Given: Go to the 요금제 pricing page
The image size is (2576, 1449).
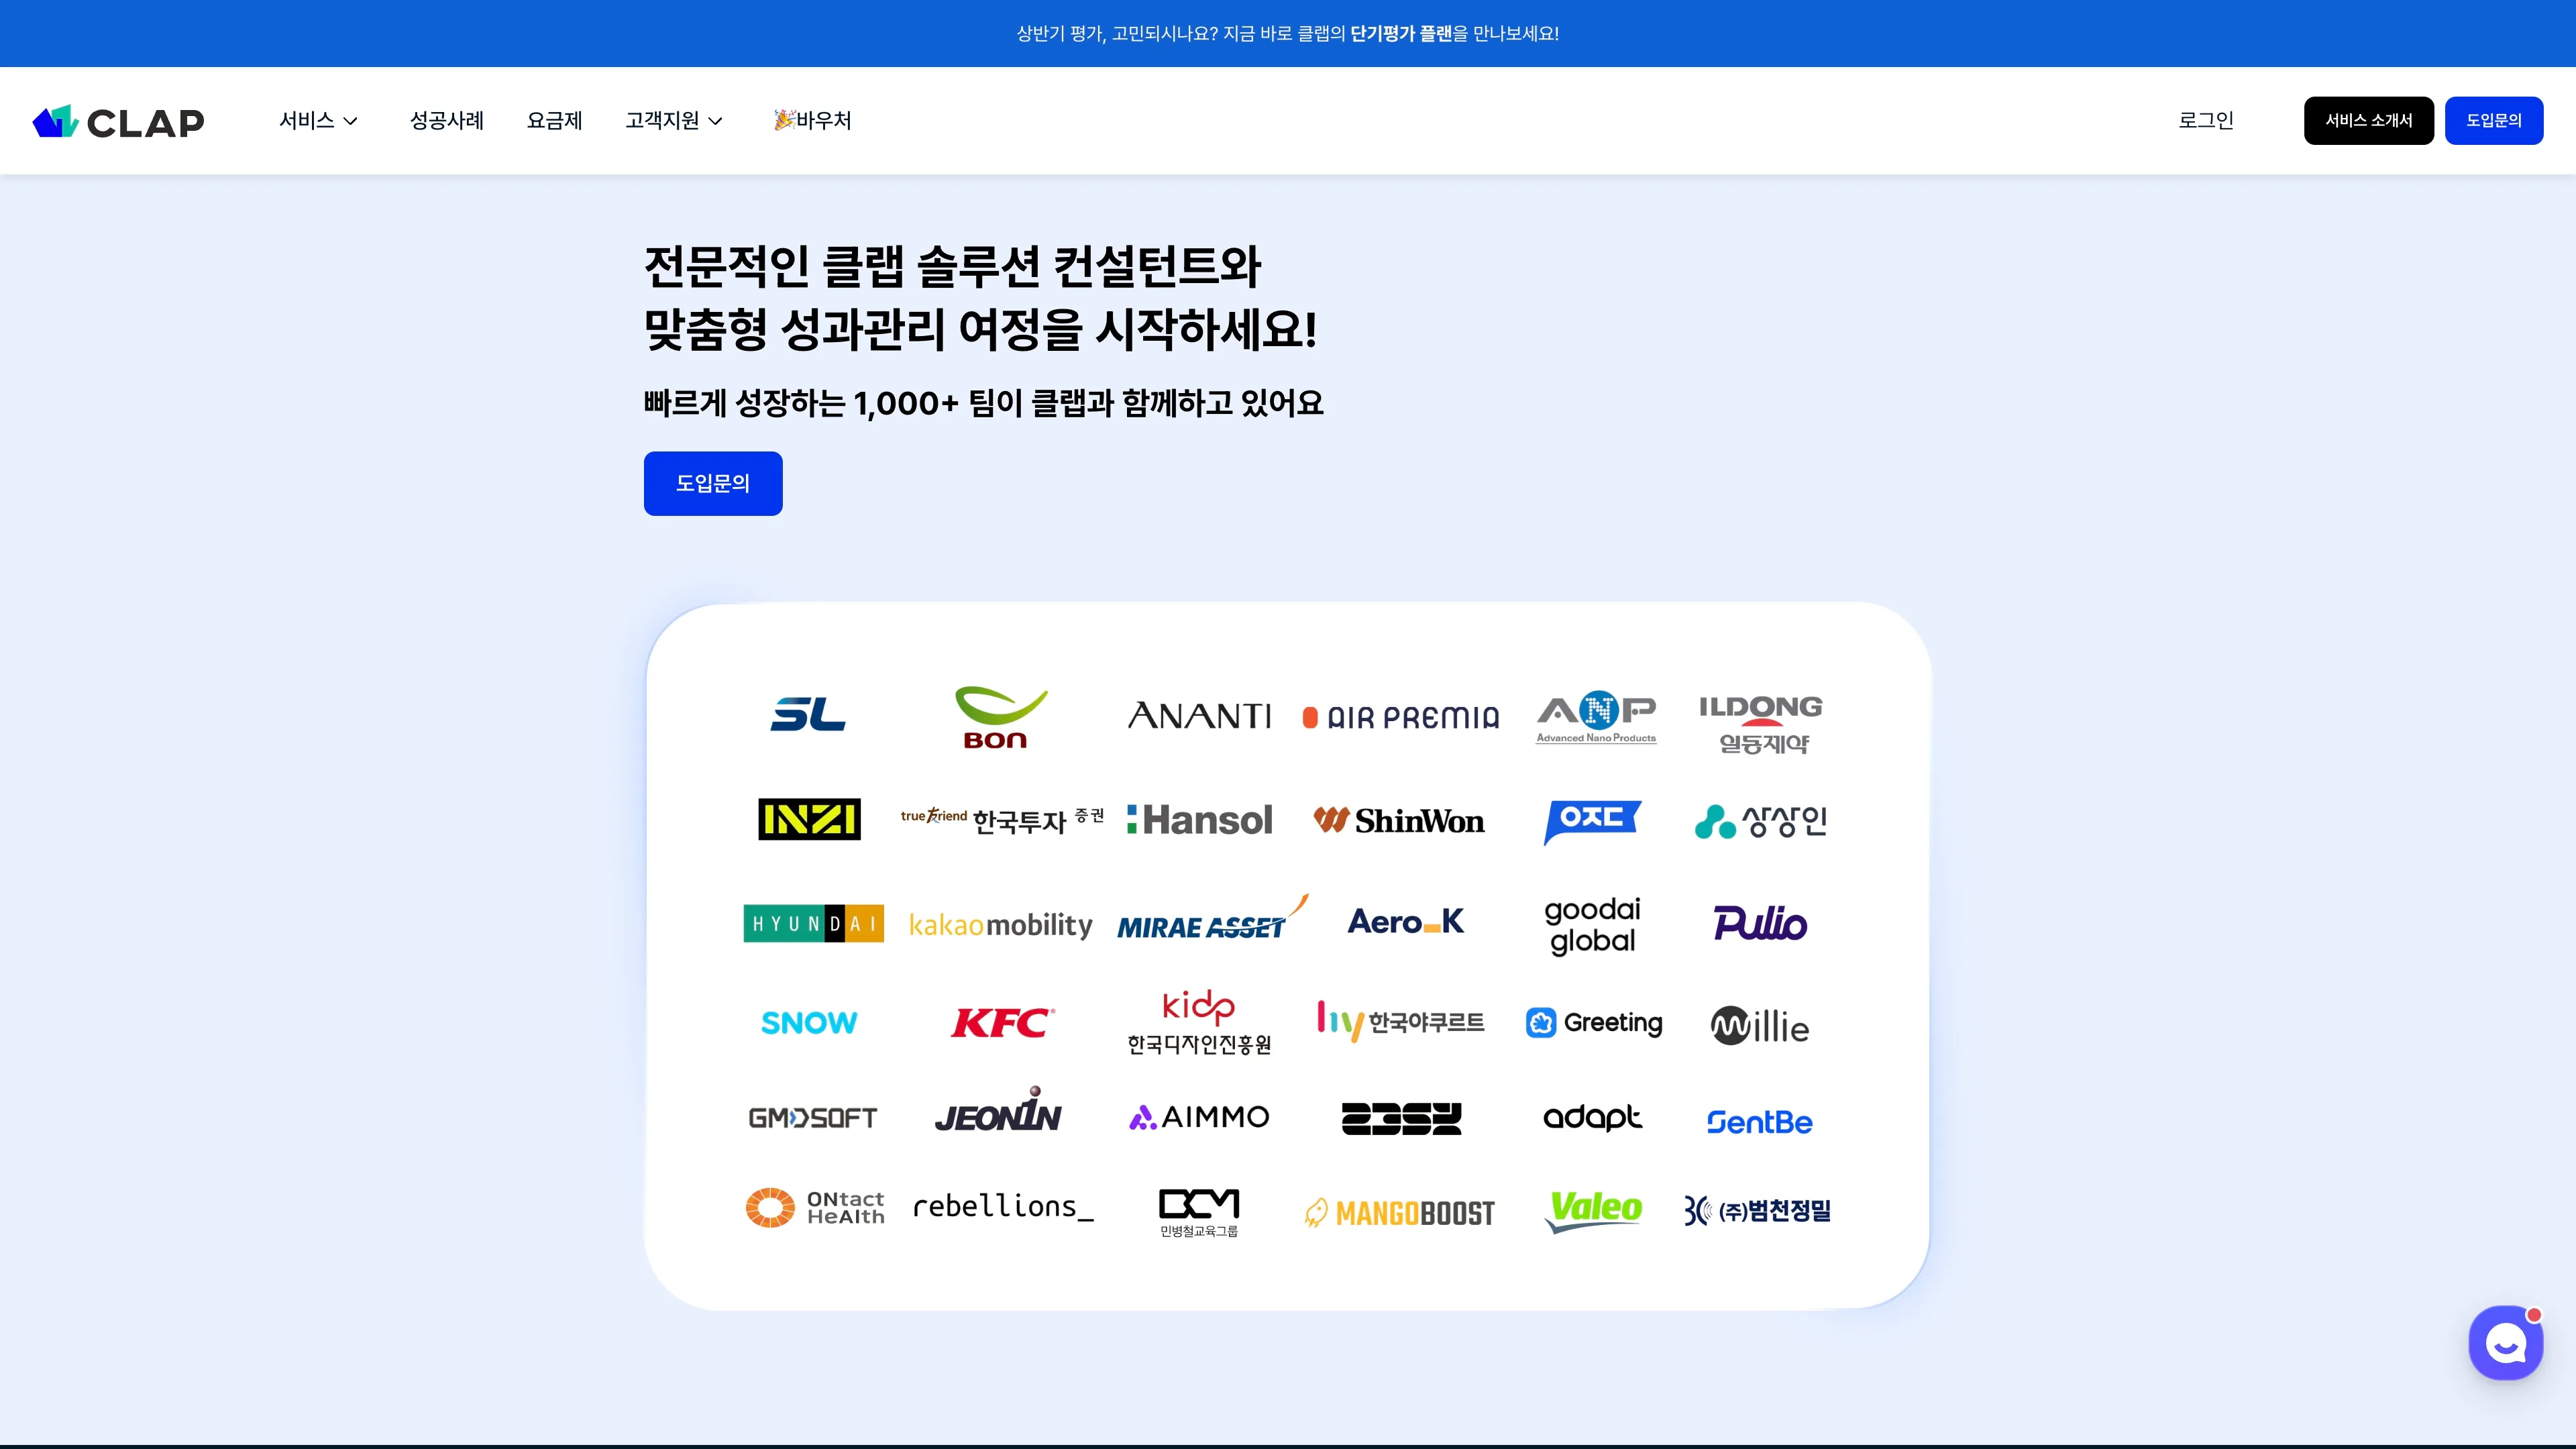Looking at the screenshot, I should (x=554, y=121).
